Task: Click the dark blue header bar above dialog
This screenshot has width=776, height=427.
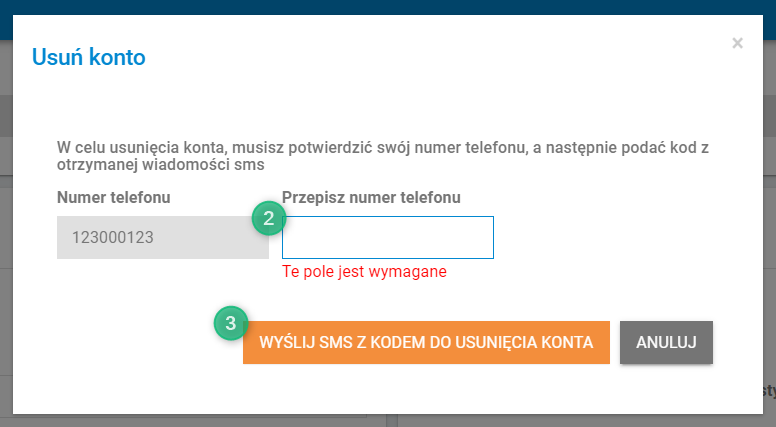Action: [x=388, y=7]
